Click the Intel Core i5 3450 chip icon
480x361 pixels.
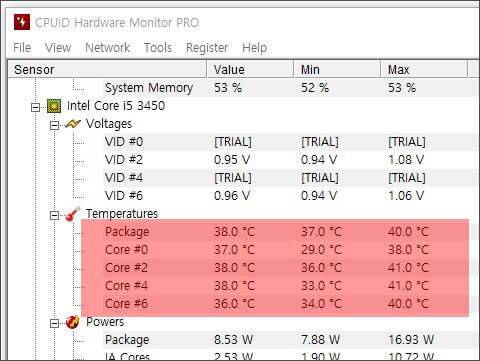[54, 106]
